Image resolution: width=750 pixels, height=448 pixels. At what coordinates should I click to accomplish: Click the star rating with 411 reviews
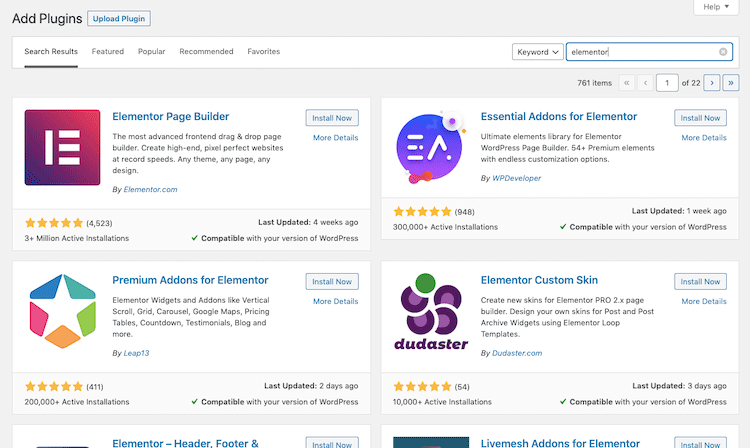(x=54, y=386)
